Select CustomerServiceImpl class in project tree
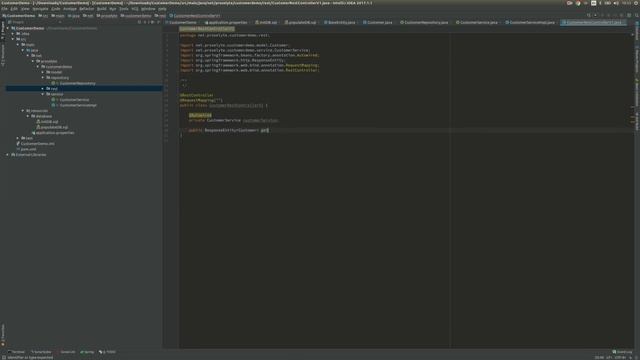 pyautogui.click(x=78, y=105)
